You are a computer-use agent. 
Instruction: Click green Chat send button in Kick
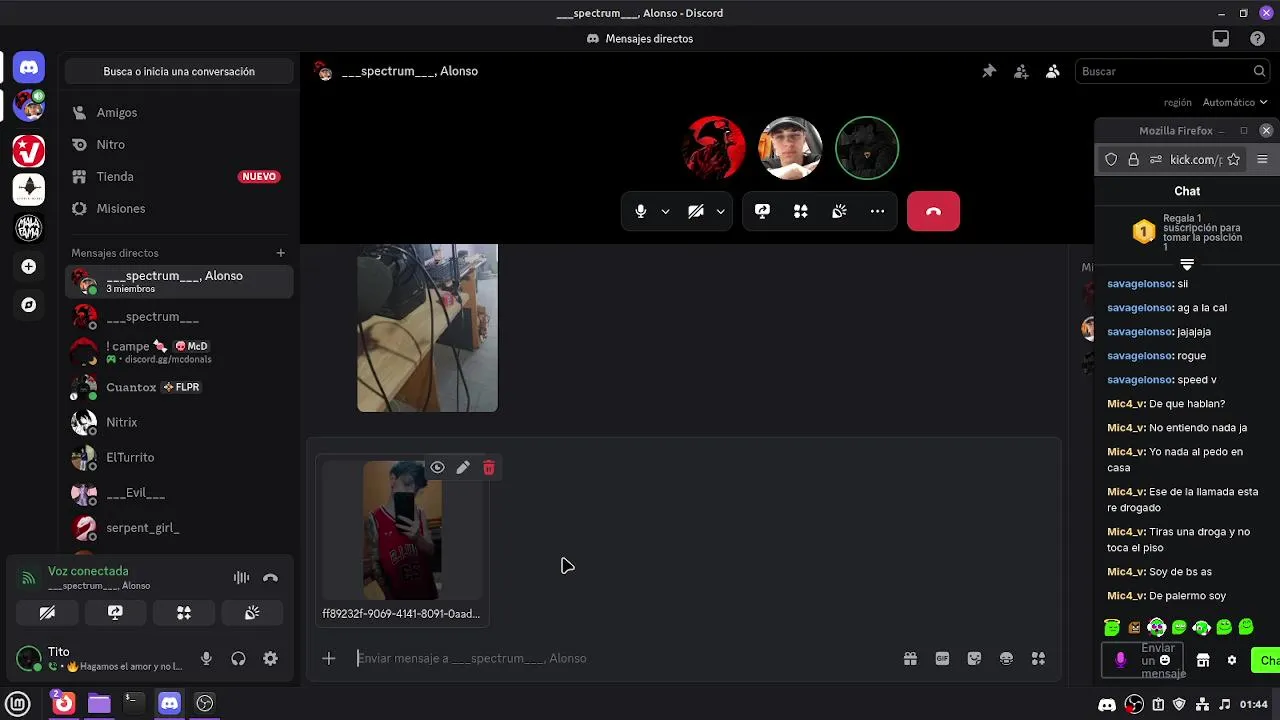pos(1266,660)
